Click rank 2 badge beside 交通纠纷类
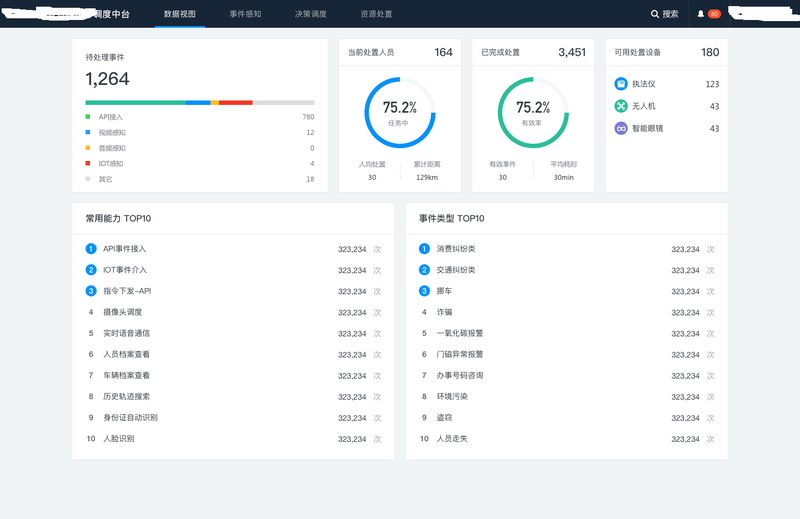Viewport: 800px width, 519px height. [x=424, y=270]
